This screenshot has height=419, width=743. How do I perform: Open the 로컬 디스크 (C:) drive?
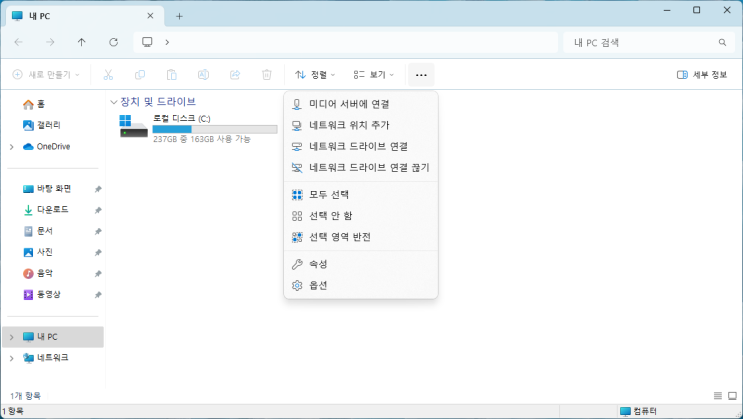click(x=198, y=128)
